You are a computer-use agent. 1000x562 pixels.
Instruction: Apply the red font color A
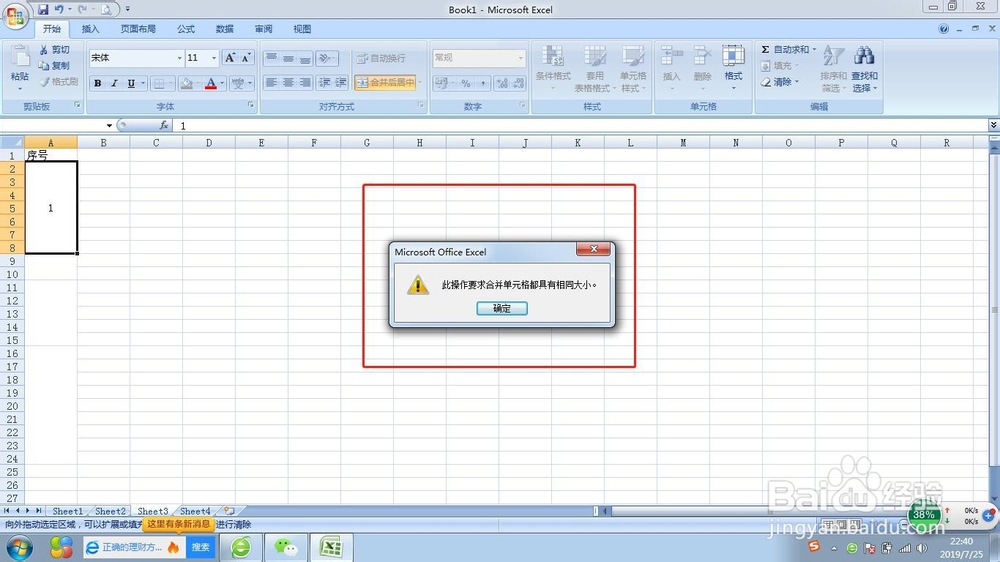(211, 83)
